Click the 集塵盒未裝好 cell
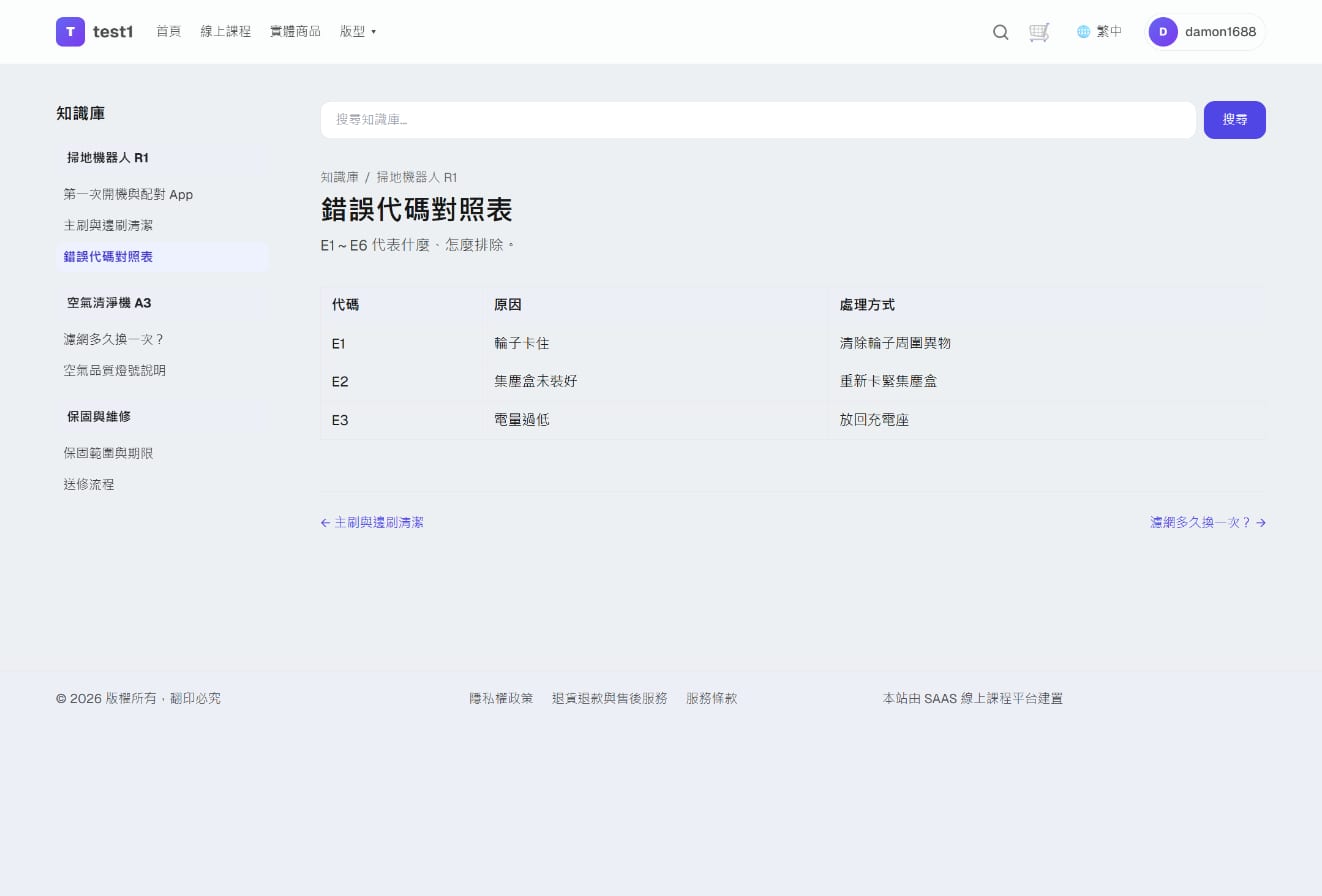Screen dimensions: 1322x896 (x=655, y=382)
